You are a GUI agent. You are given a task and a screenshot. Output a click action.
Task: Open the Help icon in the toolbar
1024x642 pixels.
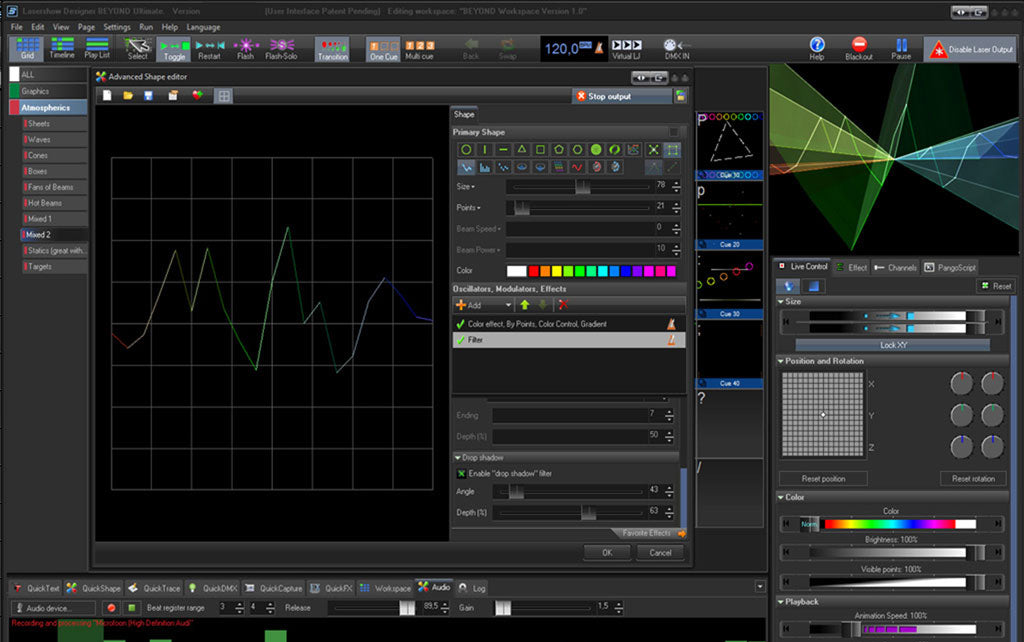click(817, 44)
